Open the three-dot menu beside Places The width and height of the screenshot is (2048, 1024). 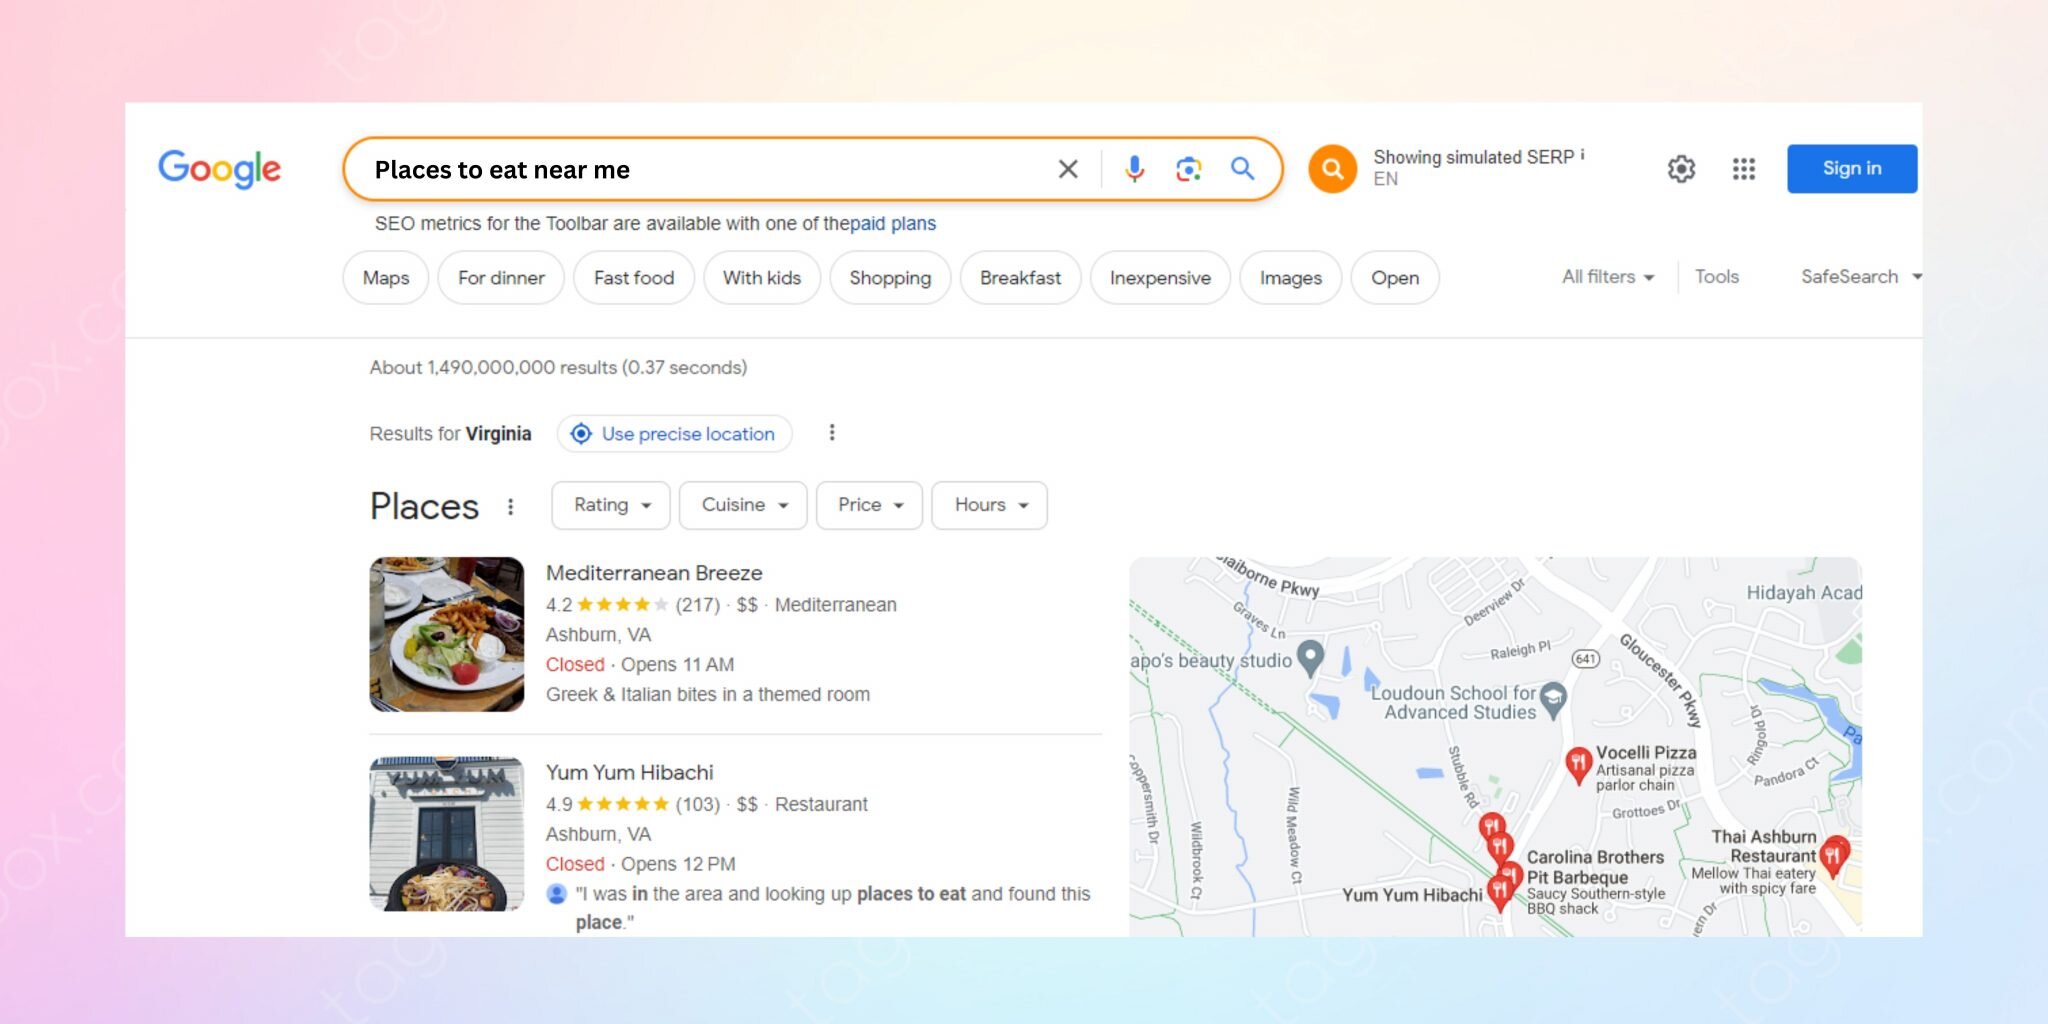(511, 507)
